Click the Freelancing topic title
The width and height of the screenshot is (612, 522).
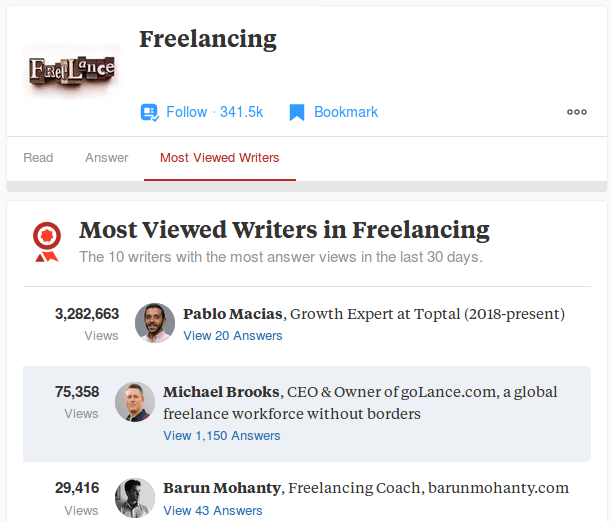[208, 40]
